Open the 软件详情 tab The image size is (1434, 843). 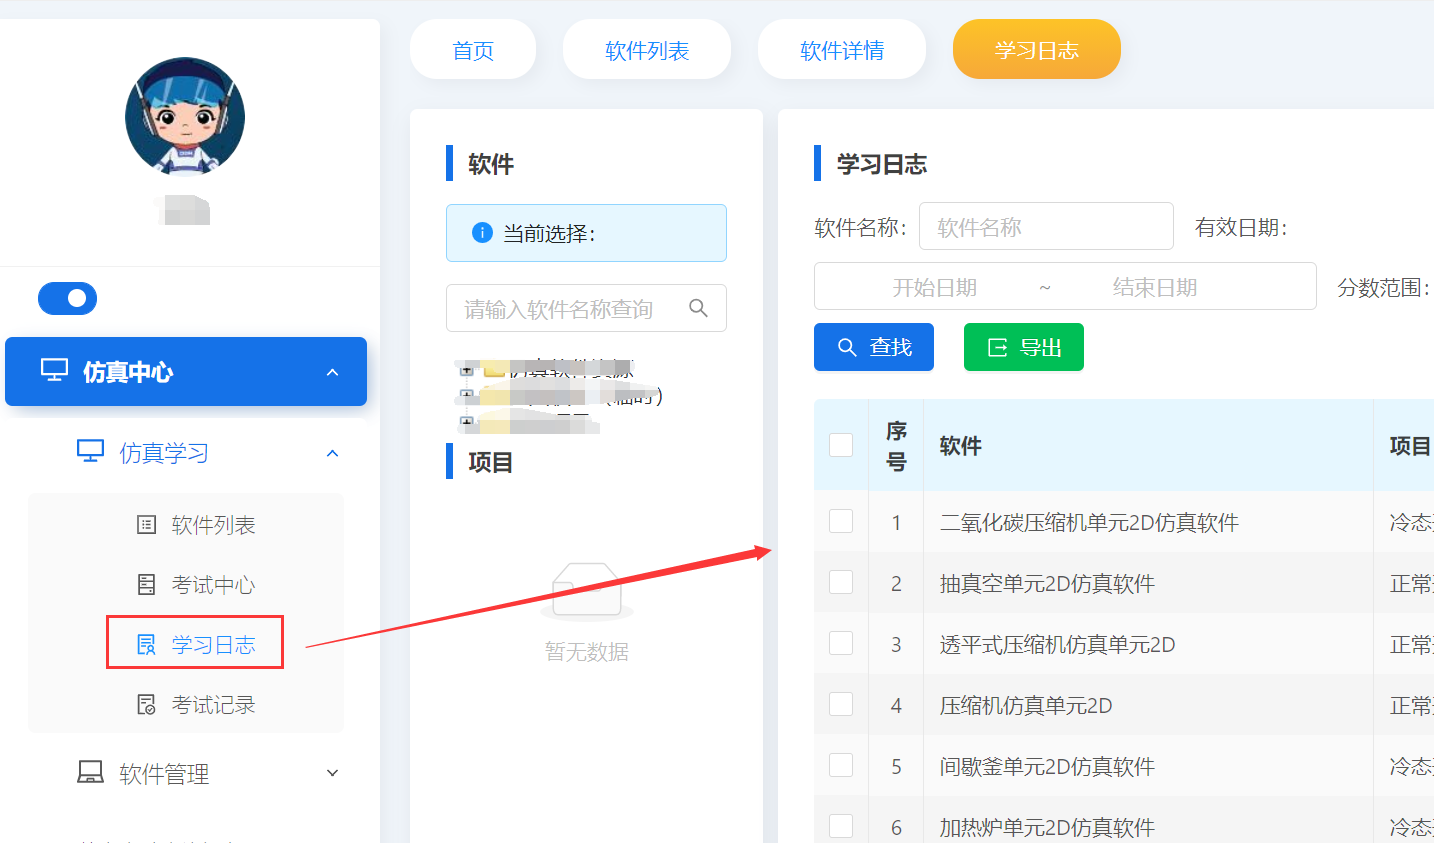[842, 50]
